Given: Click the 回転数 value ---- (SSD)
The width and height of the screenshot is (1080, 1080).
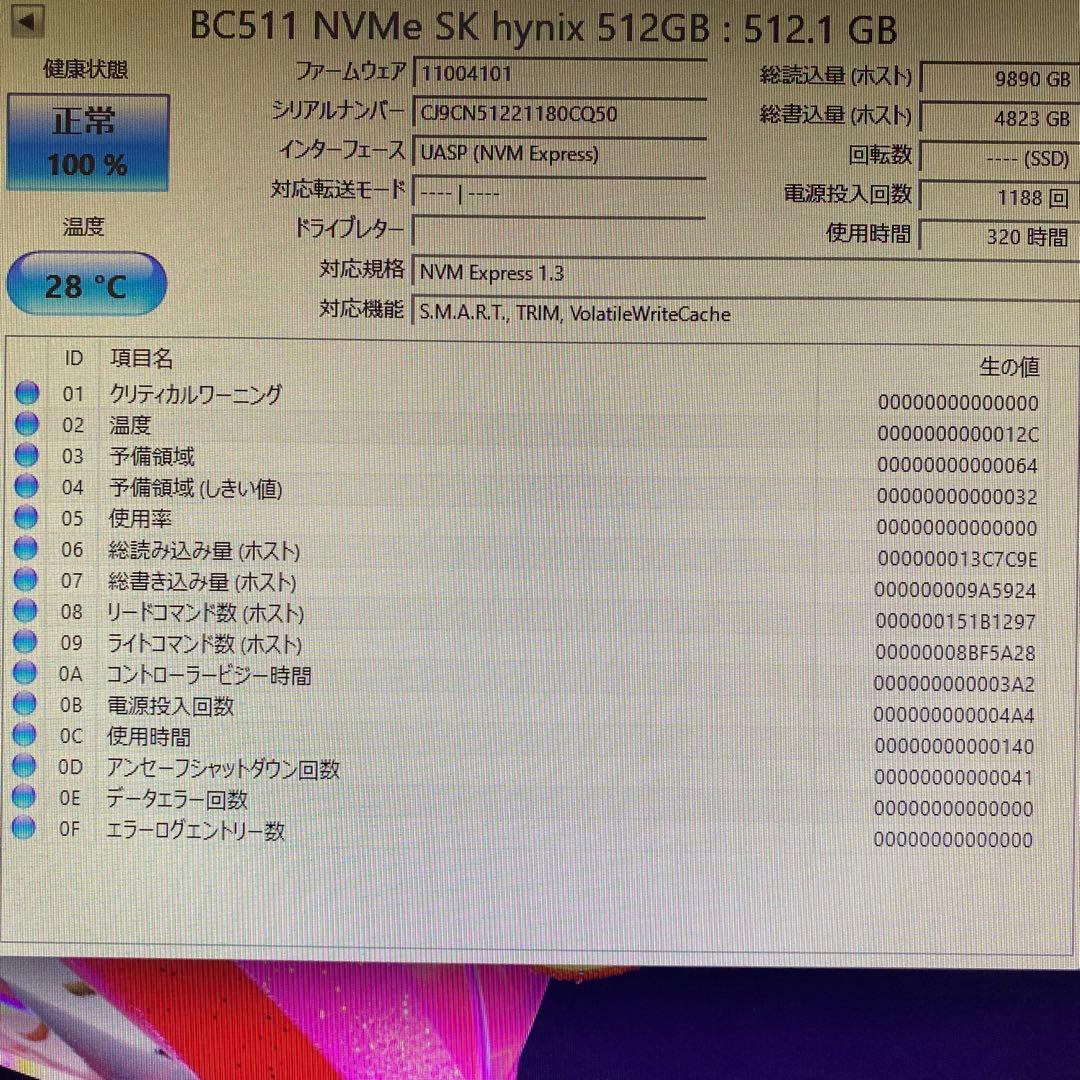Looking at the screenshot, I should 999,158.
